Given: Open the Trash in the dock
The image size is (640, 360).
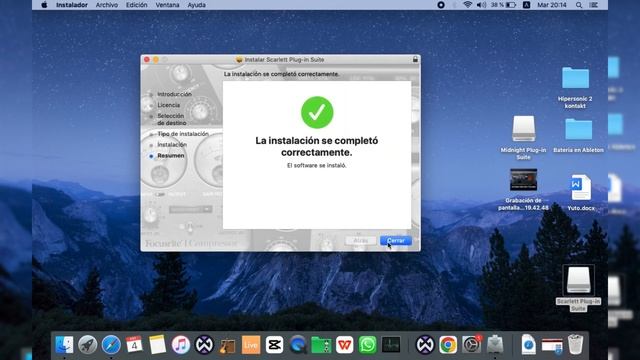Looking at the screenshot, I should [575, 345].
